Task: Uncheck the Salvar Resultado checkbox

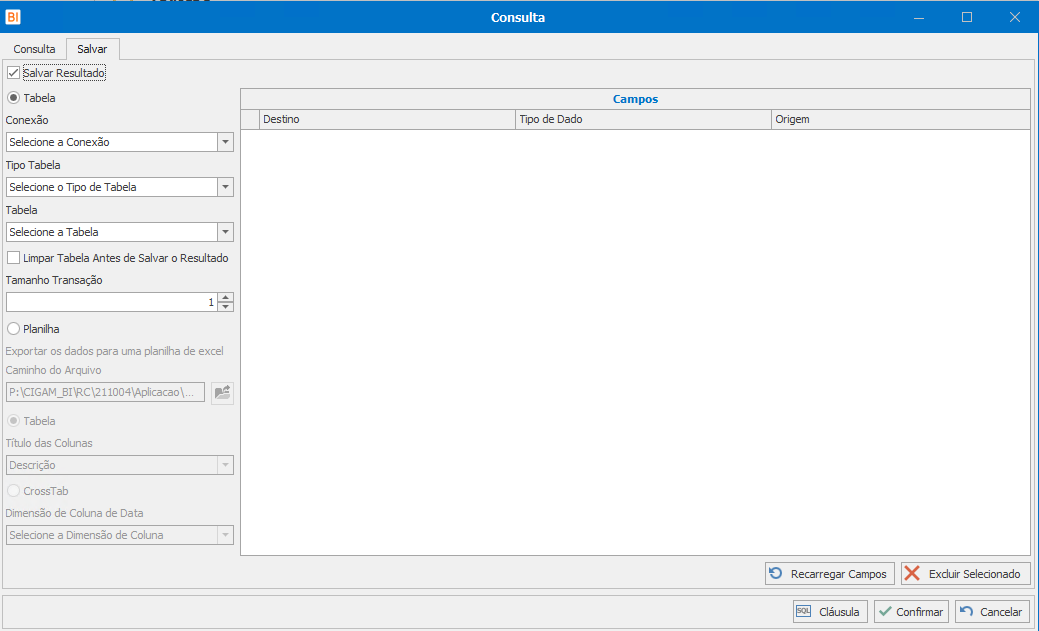Action: pos(13,73)
